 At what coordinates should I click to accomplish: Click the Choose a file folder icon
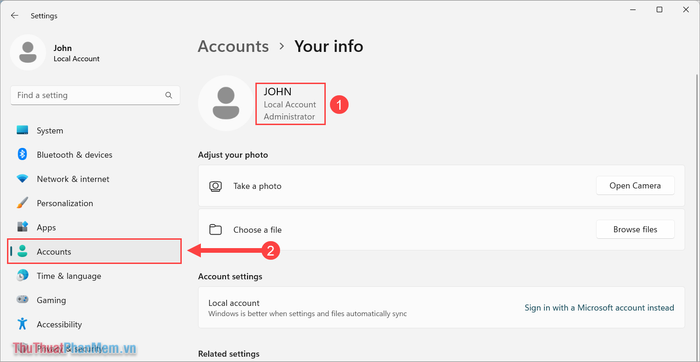pyautogui.click(x=216, y=230)
